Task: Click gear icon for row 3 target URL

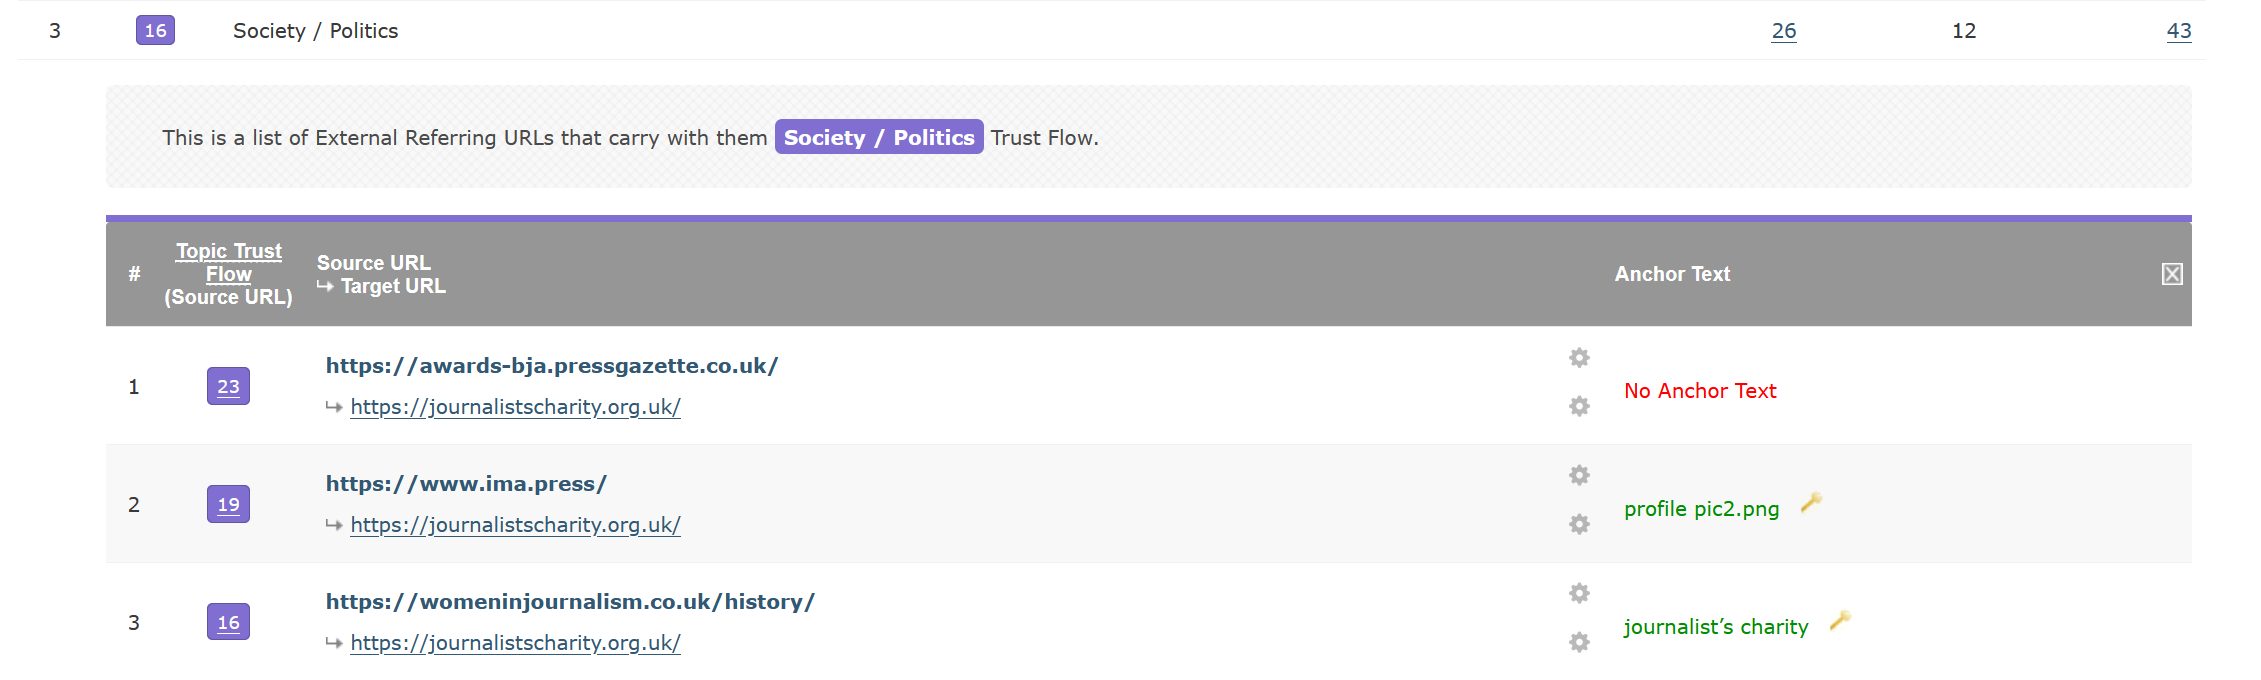Action: tap(1579, 642)
